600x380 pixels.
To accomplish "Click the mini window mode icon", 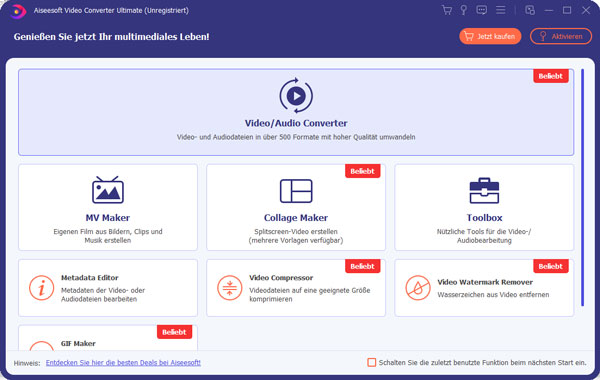I will 530,10.
